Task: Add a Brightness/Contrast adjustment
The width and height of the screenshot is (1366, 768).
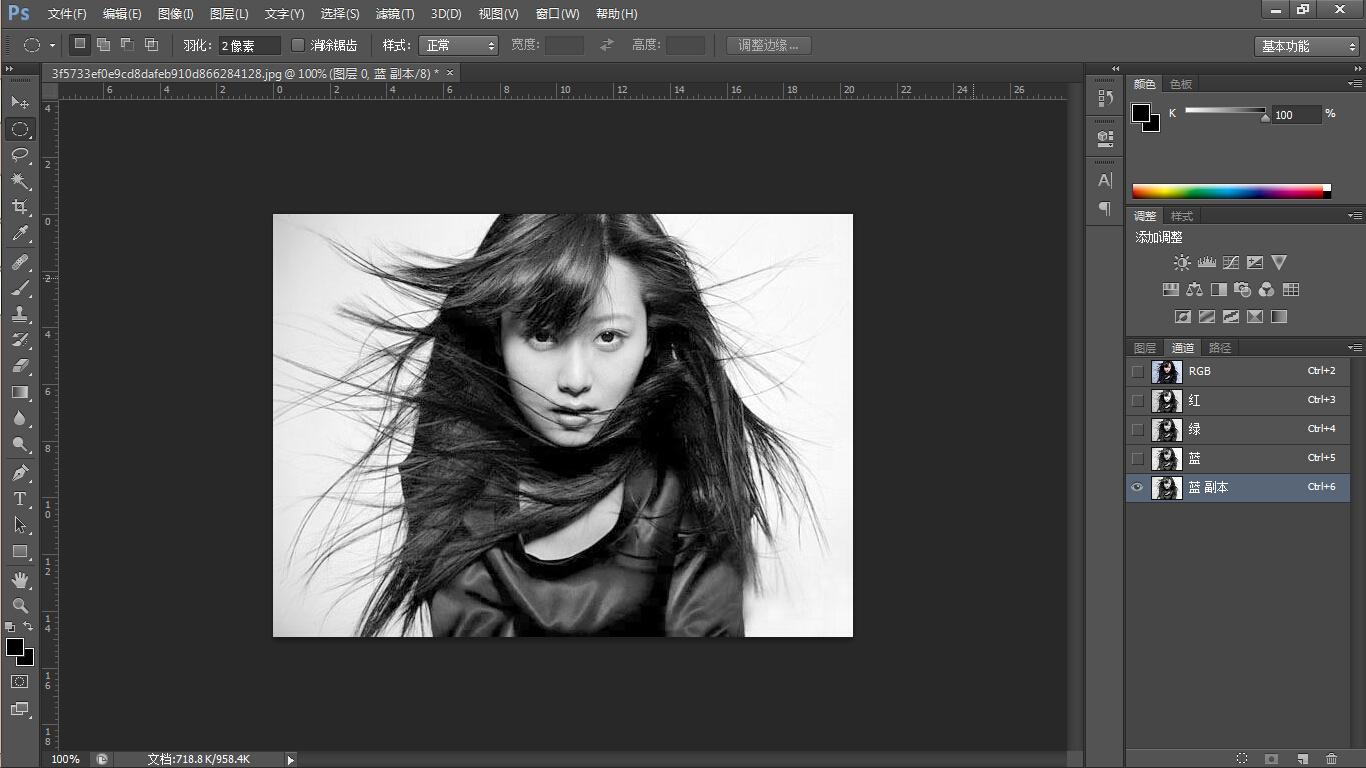Action: 1182,263
